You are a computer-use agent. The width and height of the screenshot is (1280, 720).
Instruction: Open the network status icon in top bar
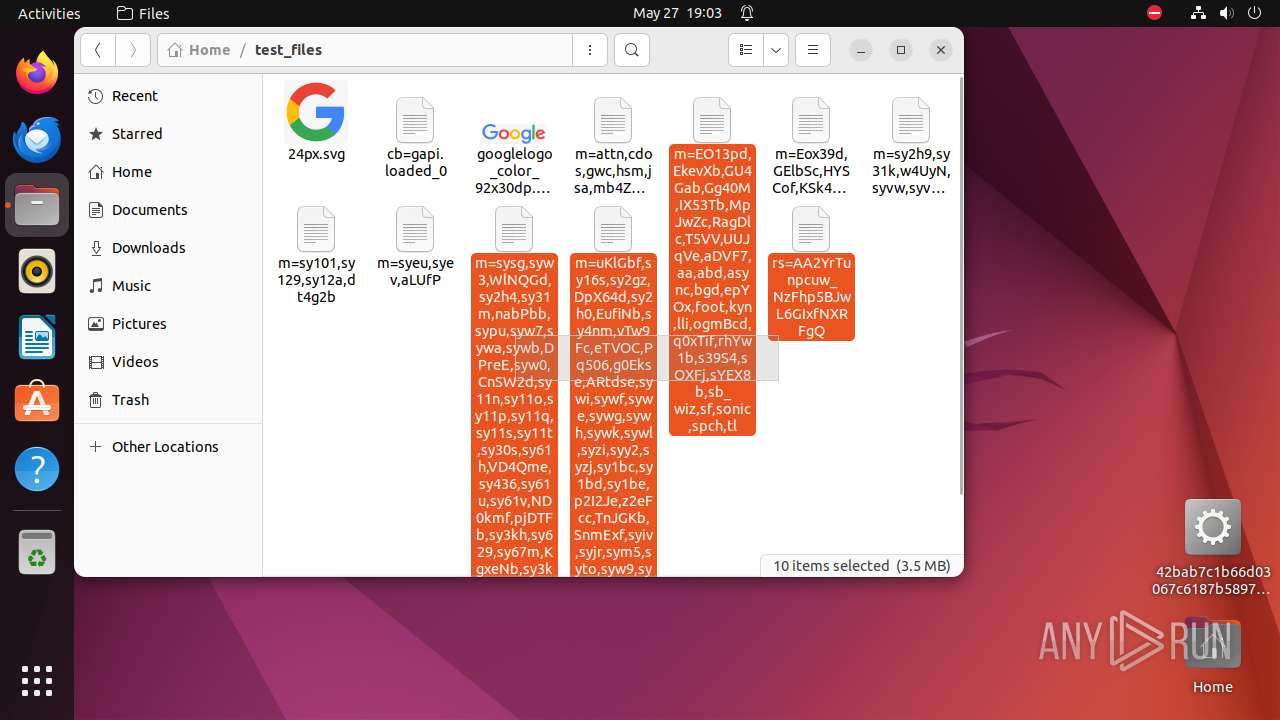(1198, 13)
